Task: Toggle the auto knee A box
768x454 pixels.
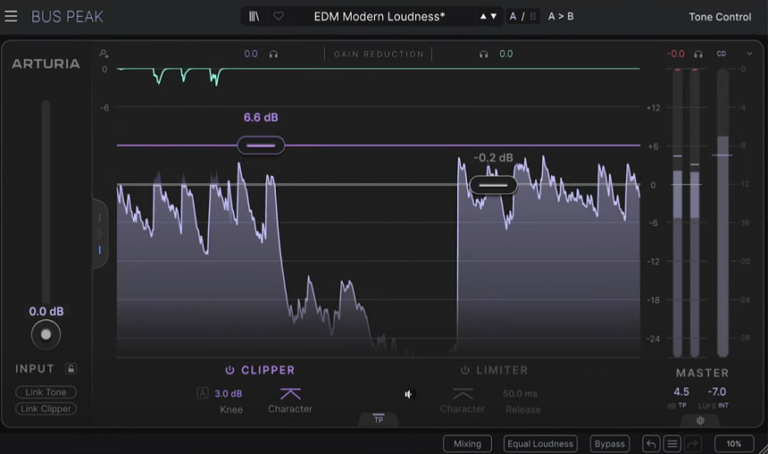Action: point(202,393)
